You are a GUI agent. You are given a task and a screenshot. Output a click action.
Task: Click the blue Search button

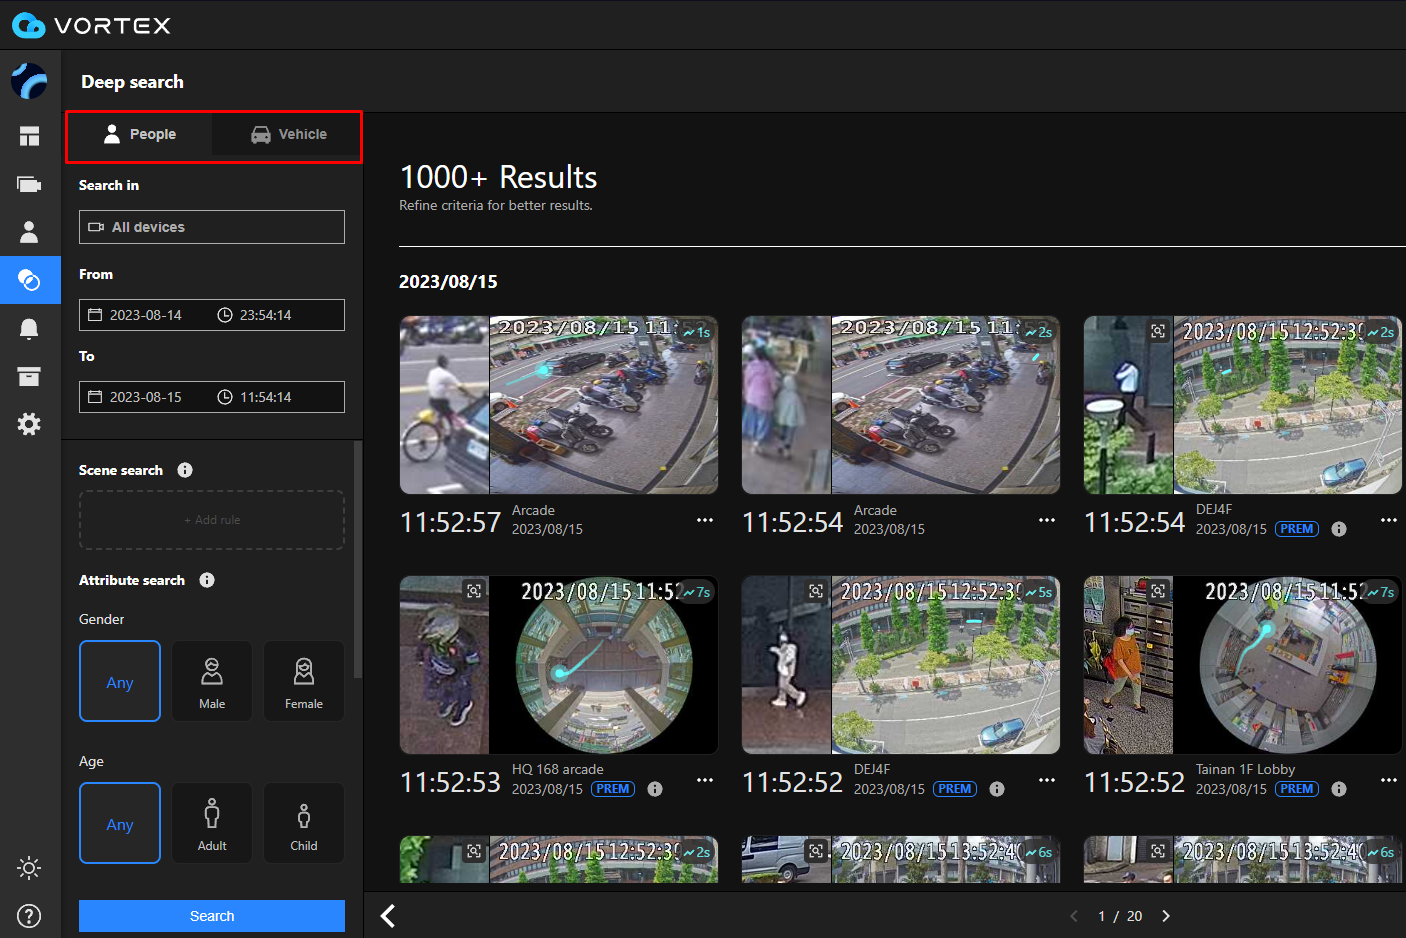[x=212, y=916]
